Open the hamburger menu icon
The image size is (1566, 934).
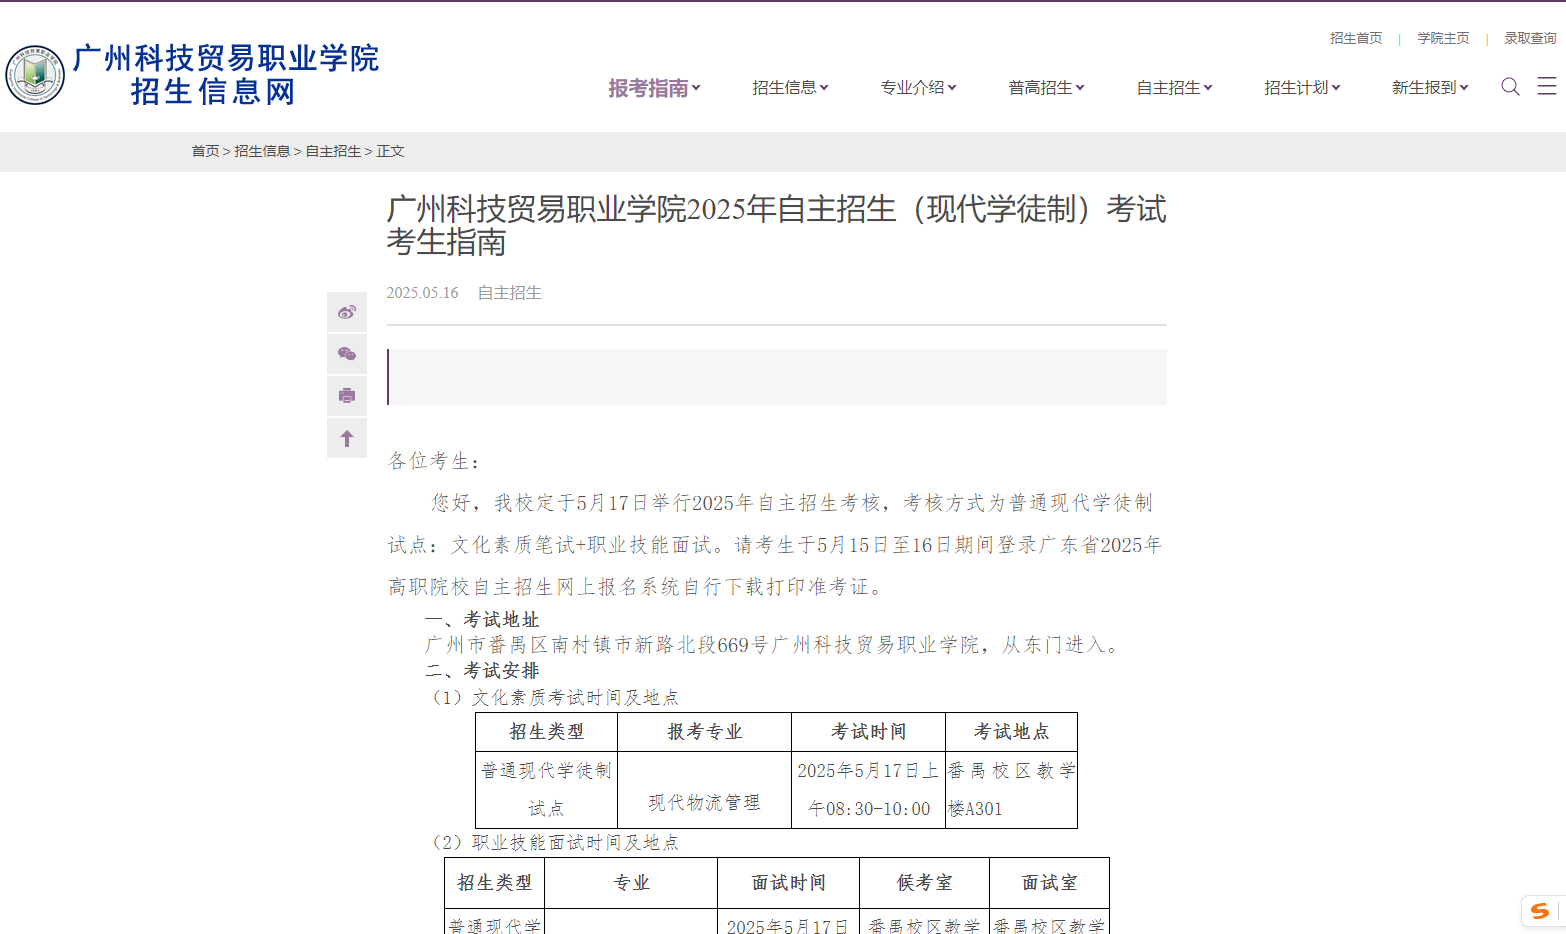click(x=1547, y=87)
